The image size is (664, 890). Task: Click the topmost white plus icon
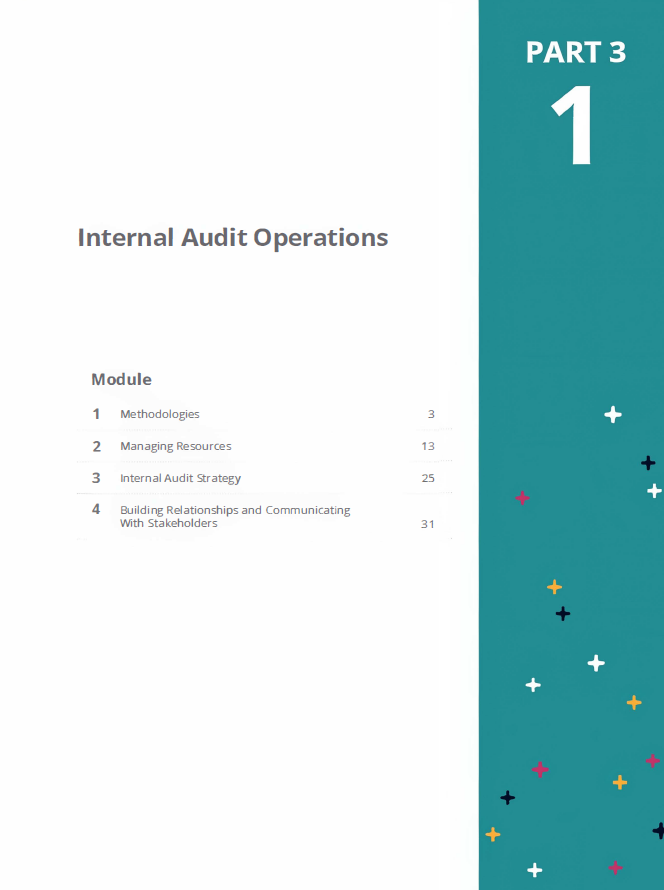pos(613,414)
